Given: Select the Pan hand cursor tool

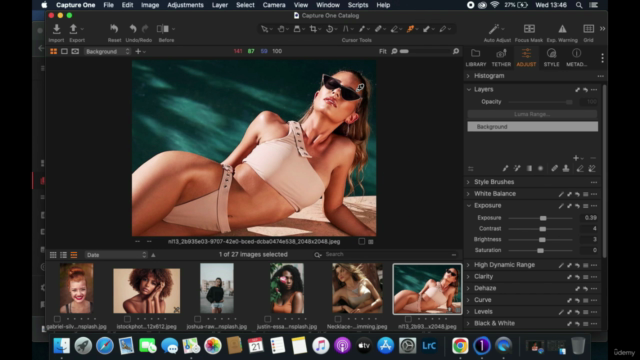Looking at the screenshot, I should click(281, 29).
